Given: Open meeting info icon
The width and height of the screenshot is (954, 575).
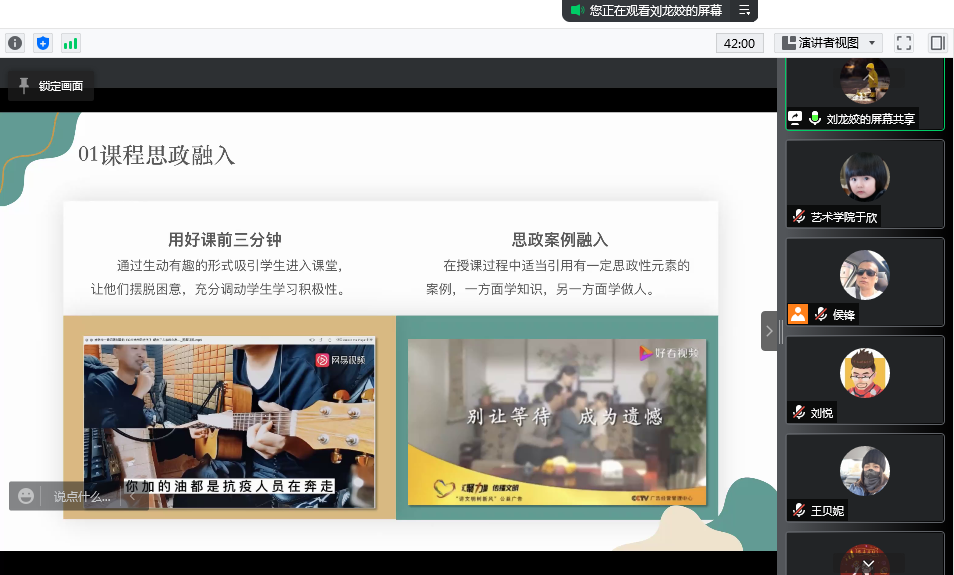Looking at the screenshot, I should click(x=15, y=43).
